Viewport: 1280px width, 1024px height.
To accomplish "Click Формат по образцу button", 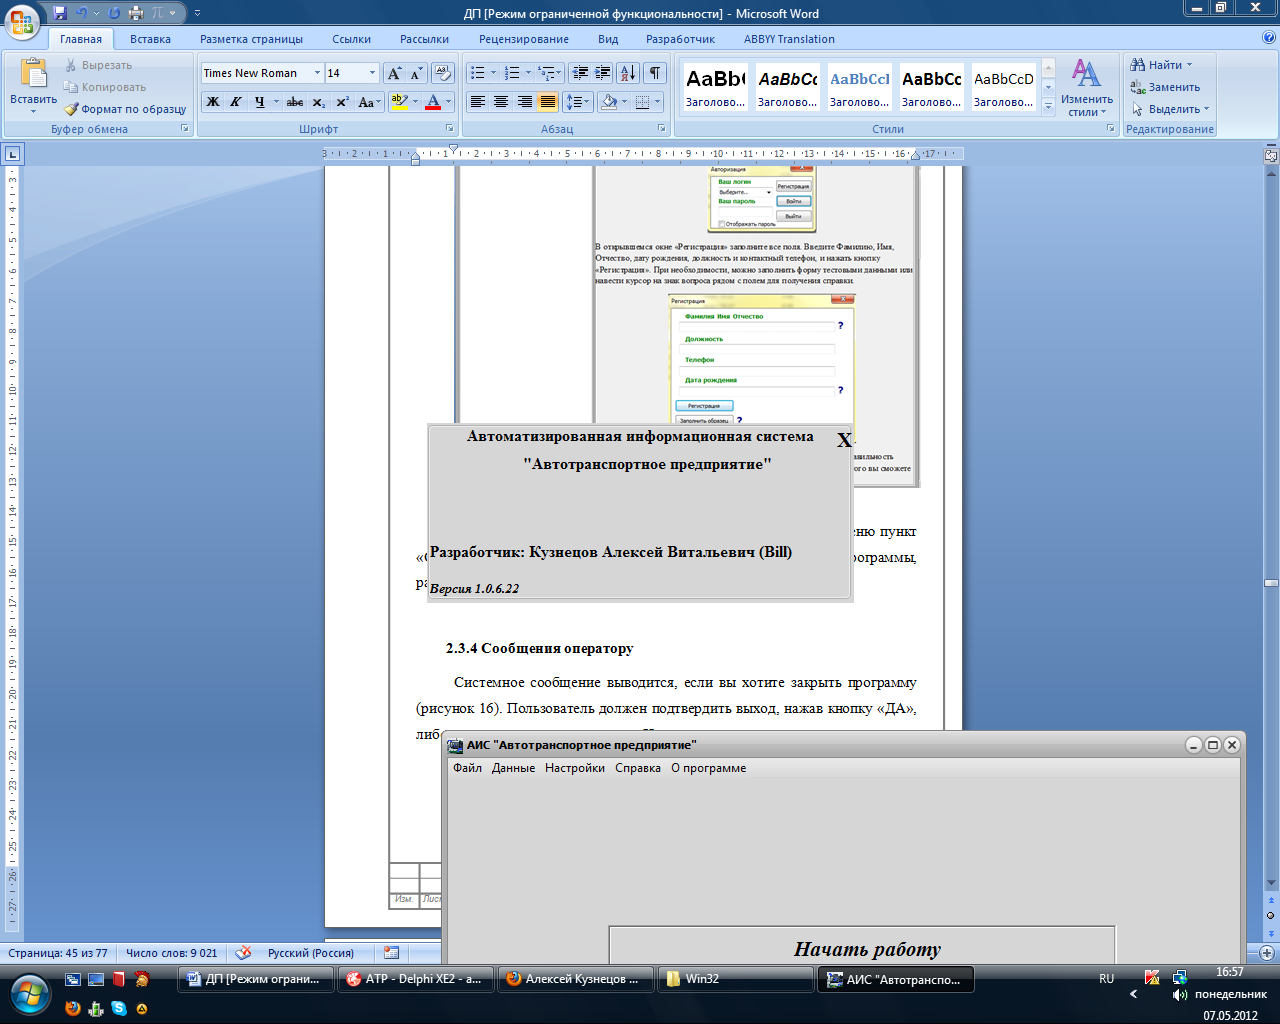I will [x=125, y=109].
